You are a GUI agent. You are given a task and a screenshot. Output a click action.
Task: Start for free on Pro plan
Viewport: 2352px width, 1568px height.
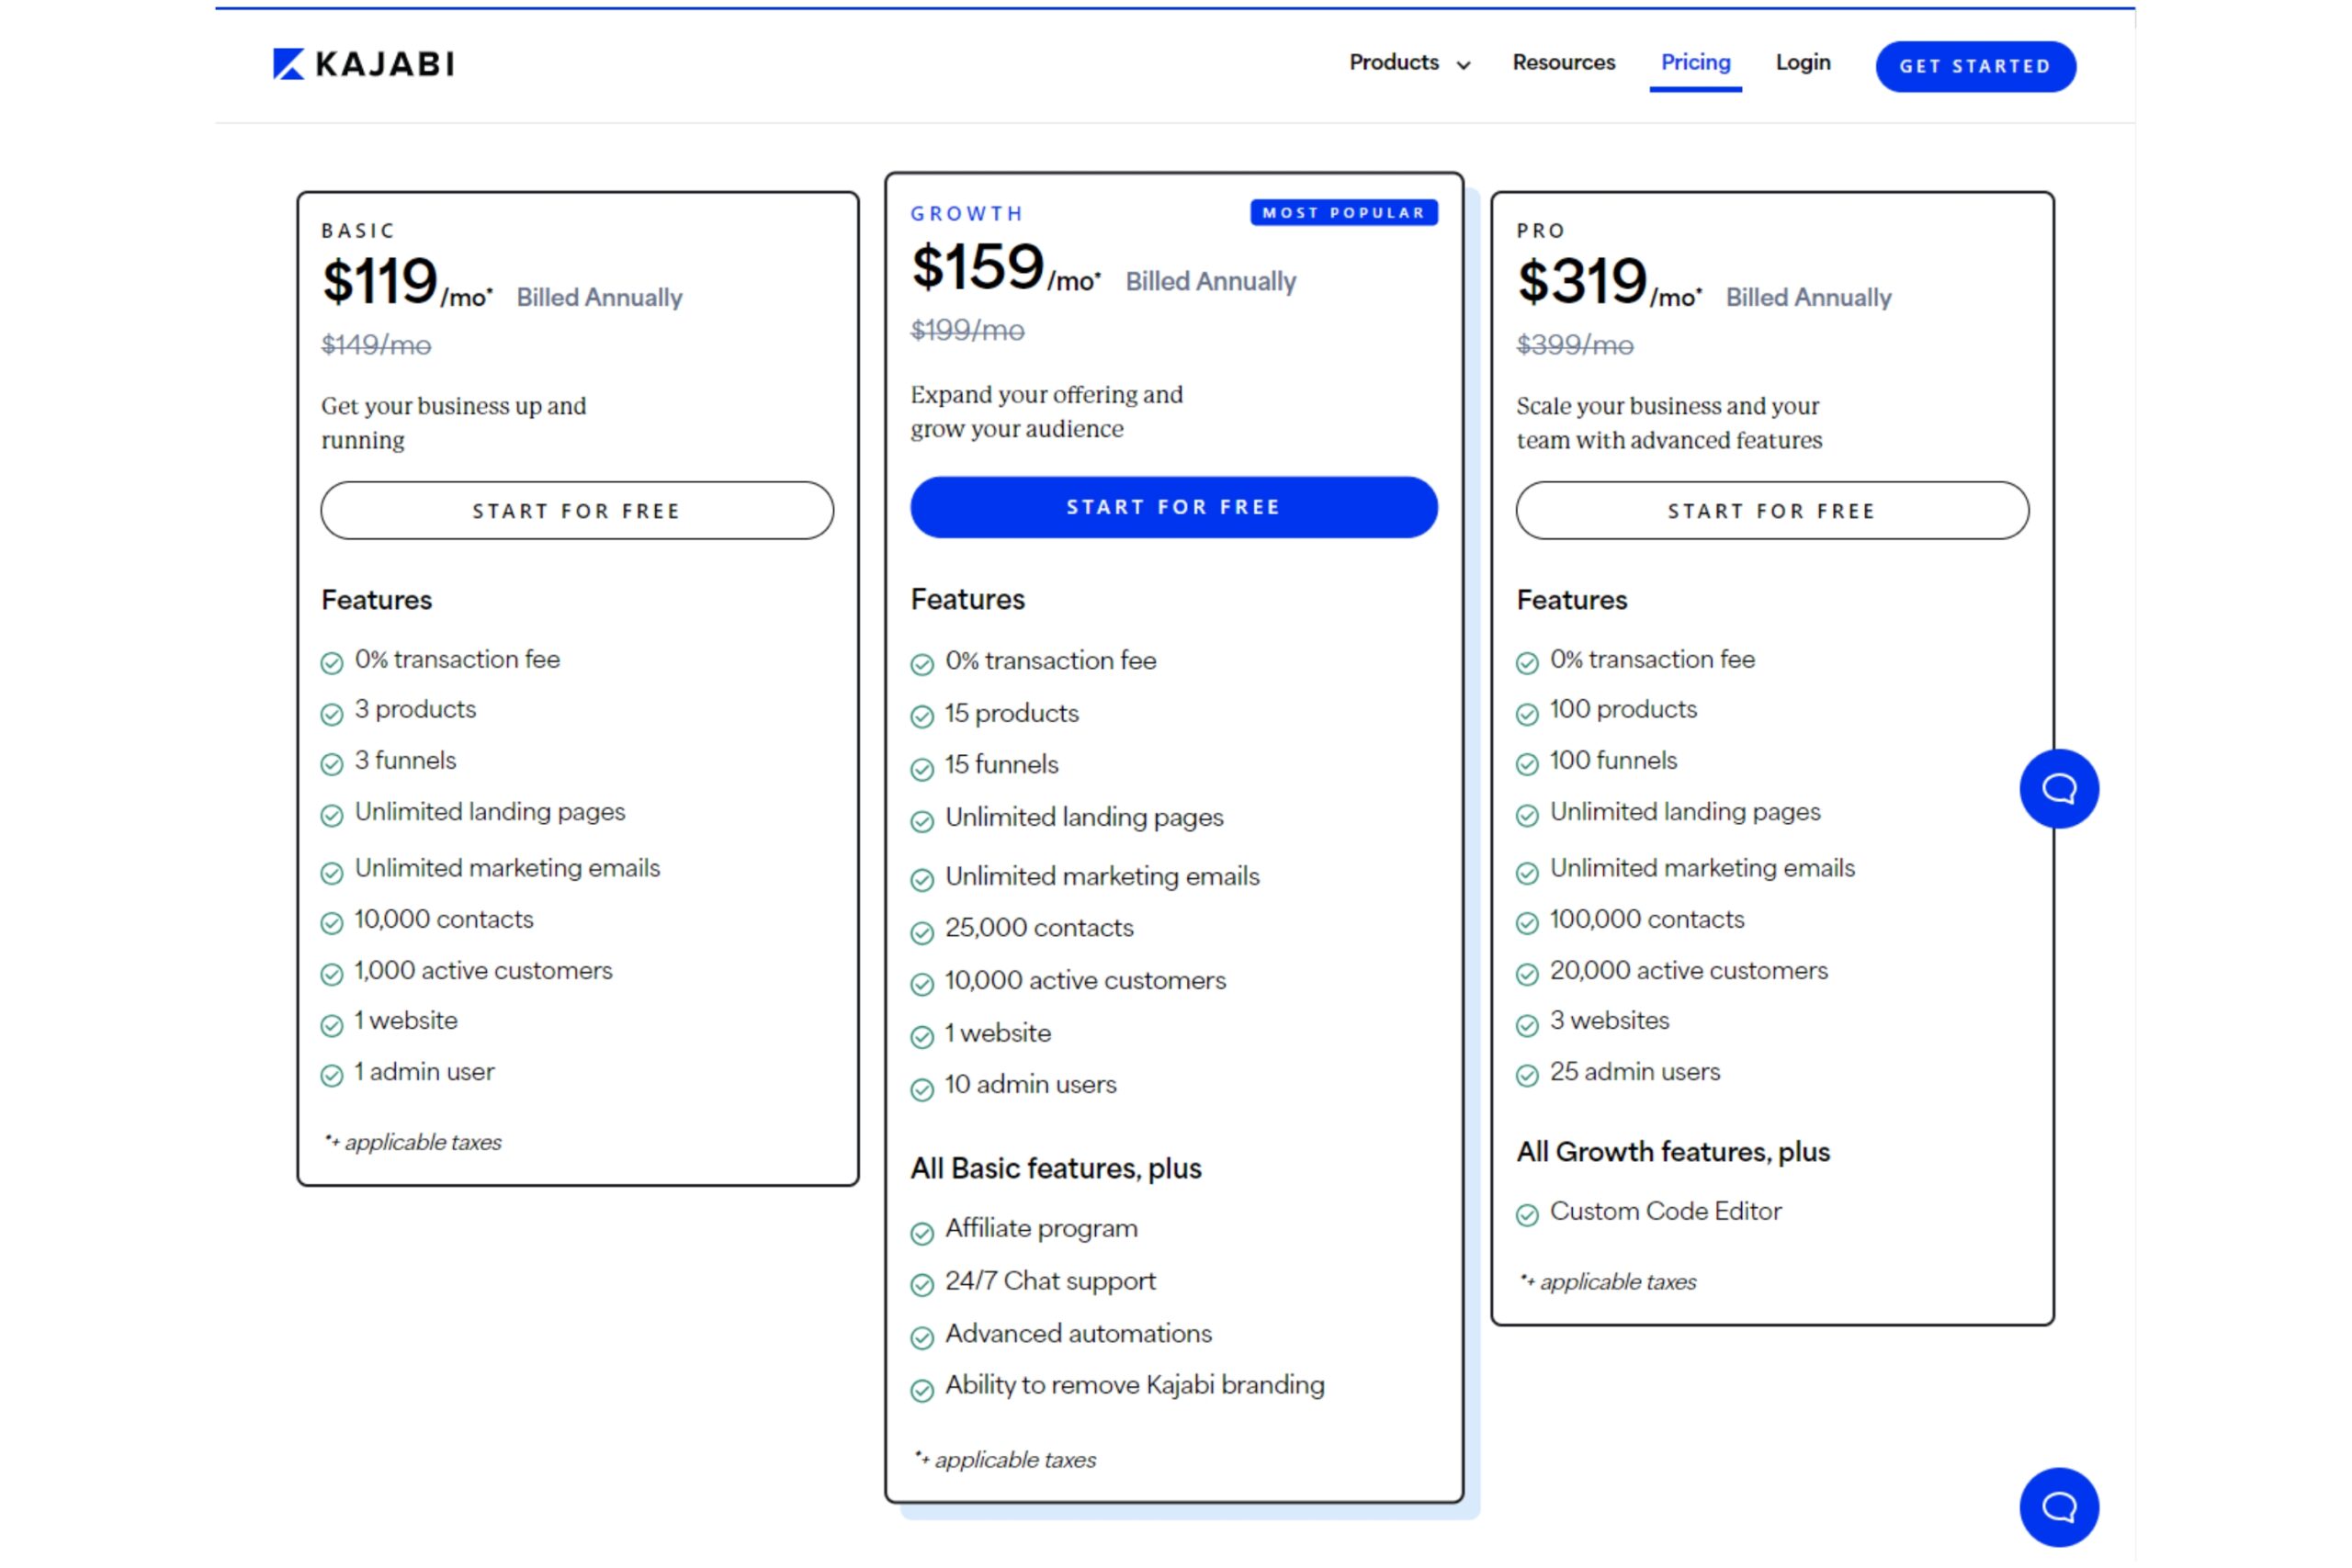coord(1772,510)
